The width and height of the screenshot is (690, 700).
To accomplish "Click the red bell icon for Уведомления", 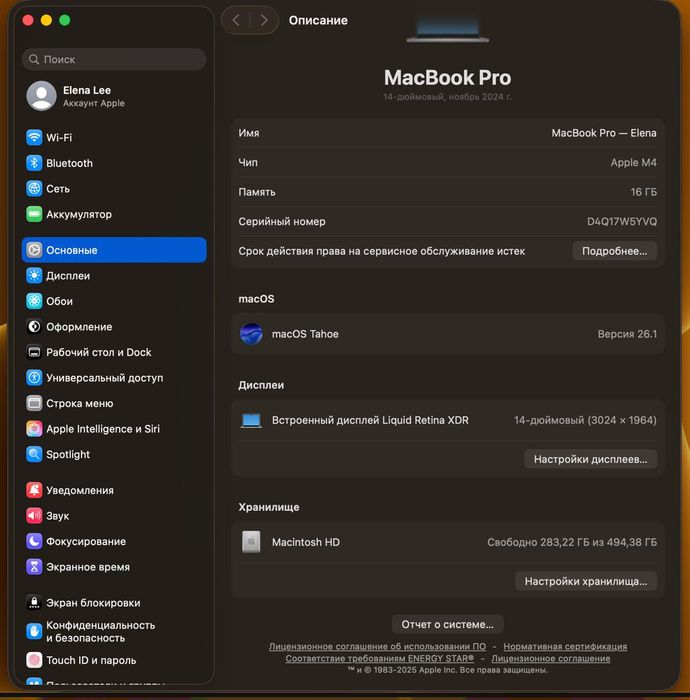I will click(34, 490).
